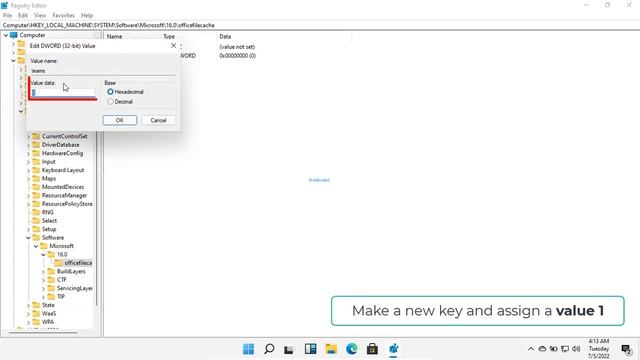
Task: Click the Value name text field
Action: coord(103,71)
